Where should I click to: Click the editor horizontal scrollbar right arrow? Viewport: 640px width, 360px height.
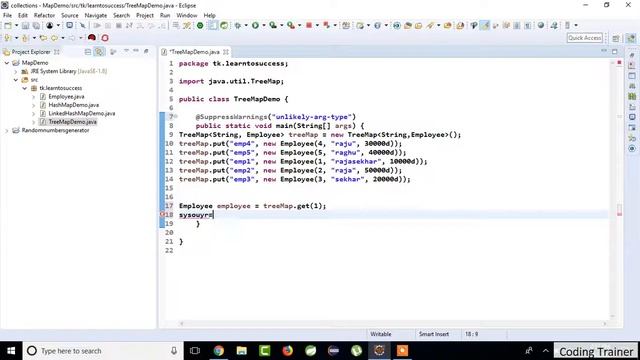click(x=606, y=324)
